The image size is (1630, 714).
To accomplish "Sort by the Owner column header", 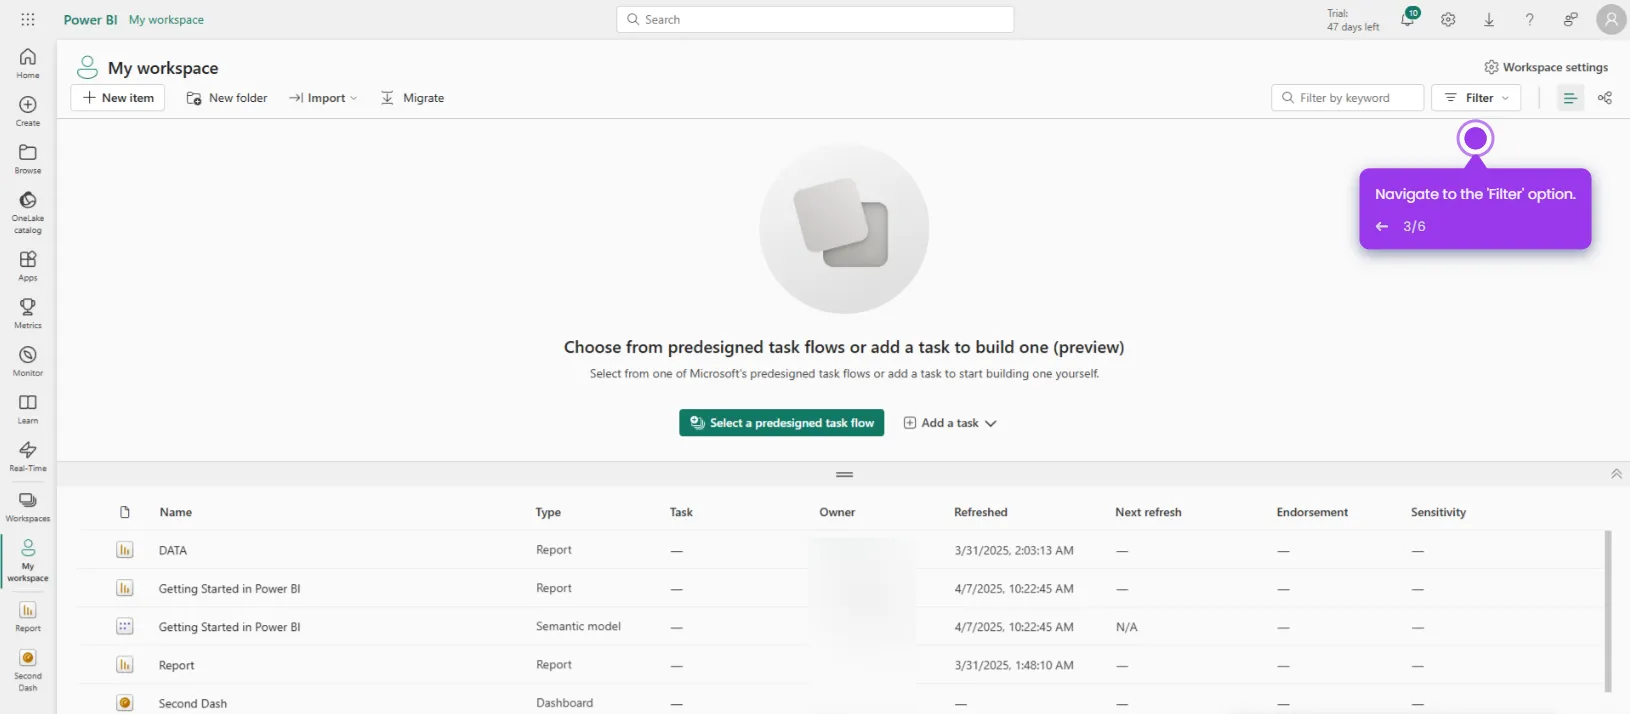I will pos(837,512).
